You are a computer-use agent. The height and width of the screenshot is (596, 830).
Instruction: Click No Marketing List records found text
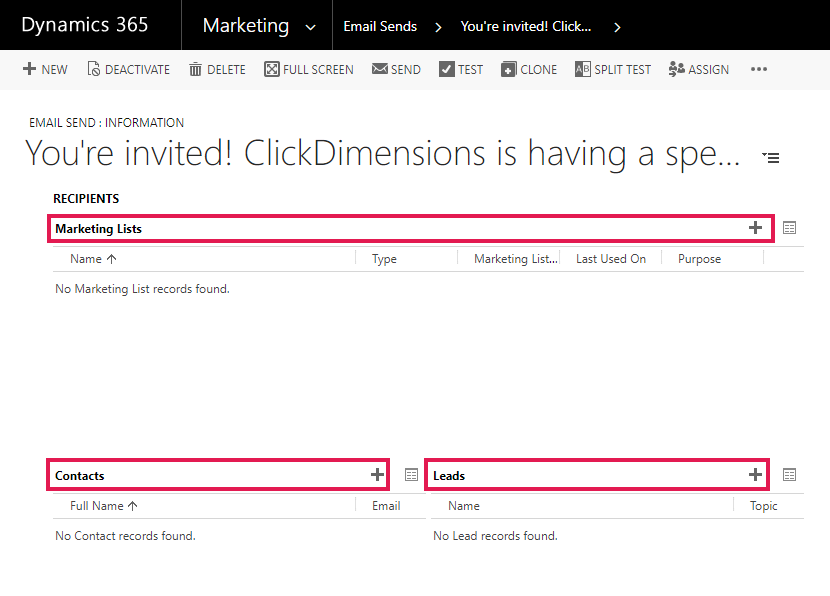[x=142, y=289]
